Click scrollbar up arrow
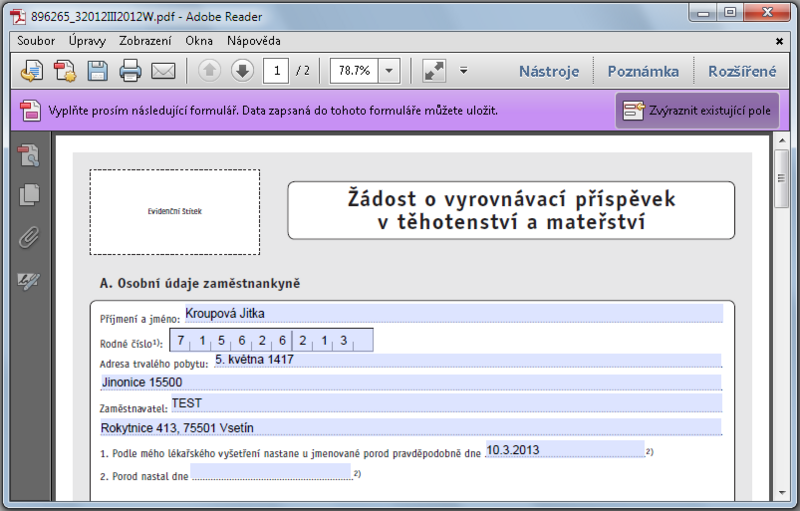800x511 pixels. (x=782, y=140)
